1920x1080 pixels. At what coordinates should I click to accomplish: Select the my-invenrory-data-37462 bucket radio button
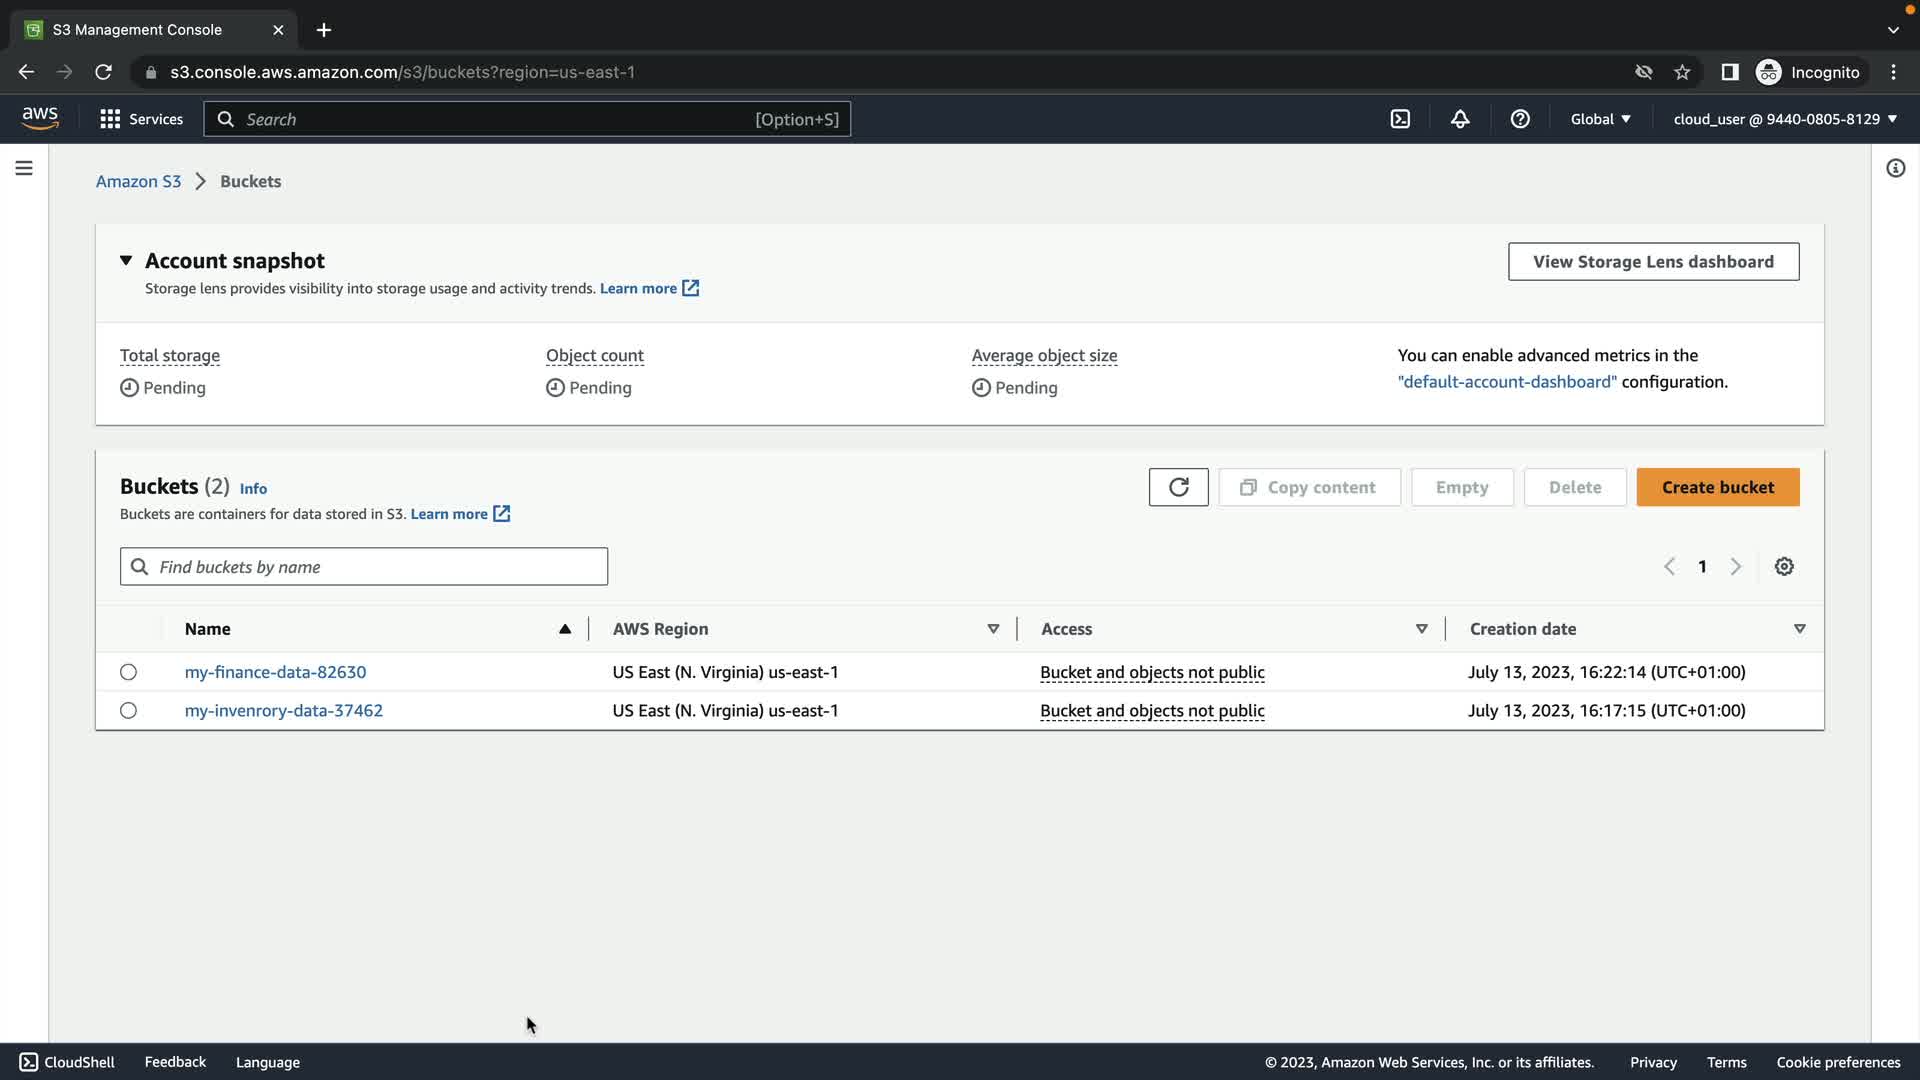[x=128, y=711]
